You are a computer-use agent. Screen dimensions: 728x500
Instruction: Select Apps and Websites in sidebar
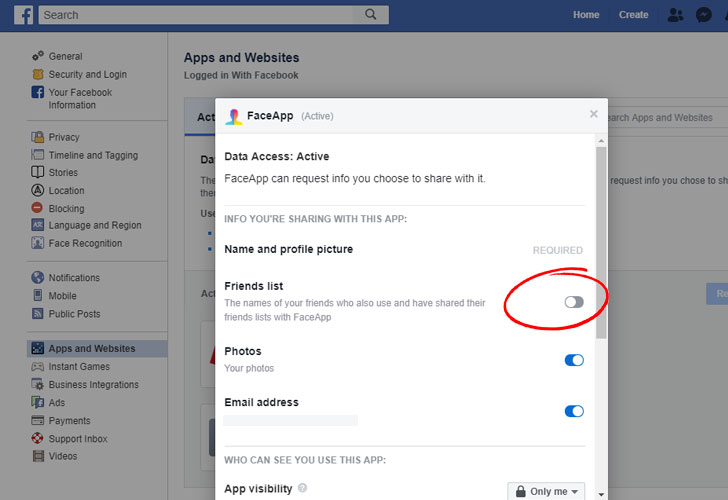click(x=98, y=348)
